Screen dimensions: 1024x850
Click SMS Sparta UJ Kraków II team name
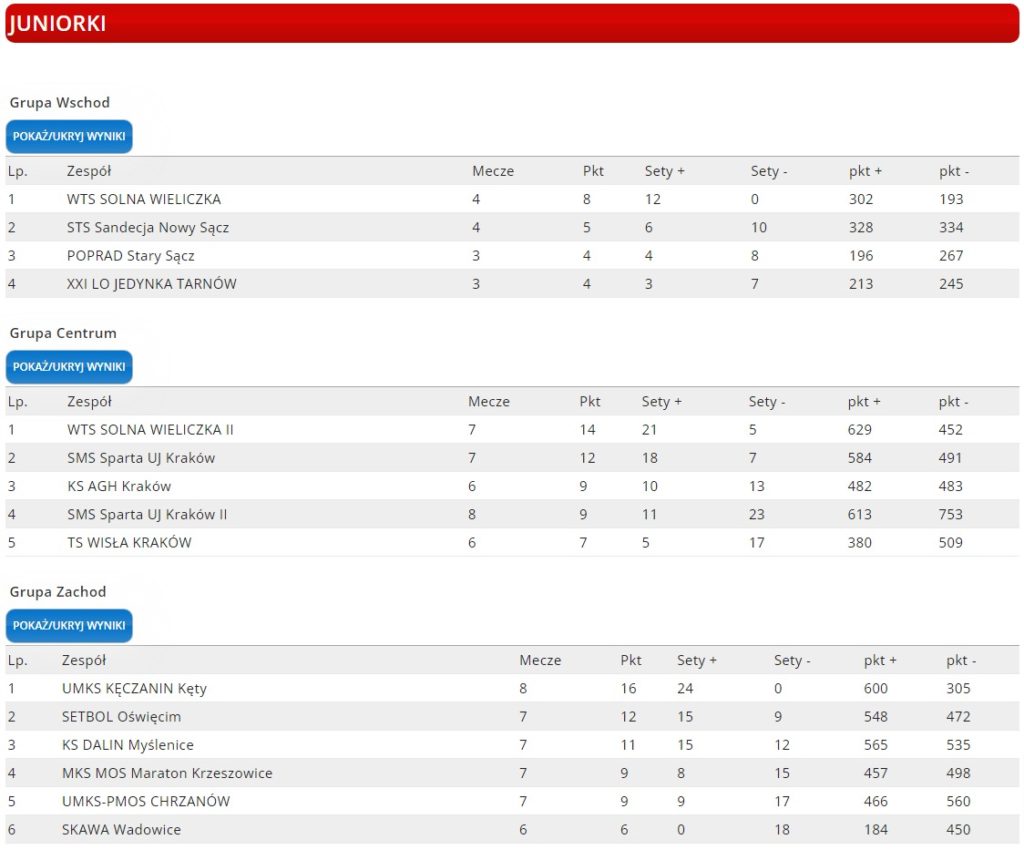point(147,514)
